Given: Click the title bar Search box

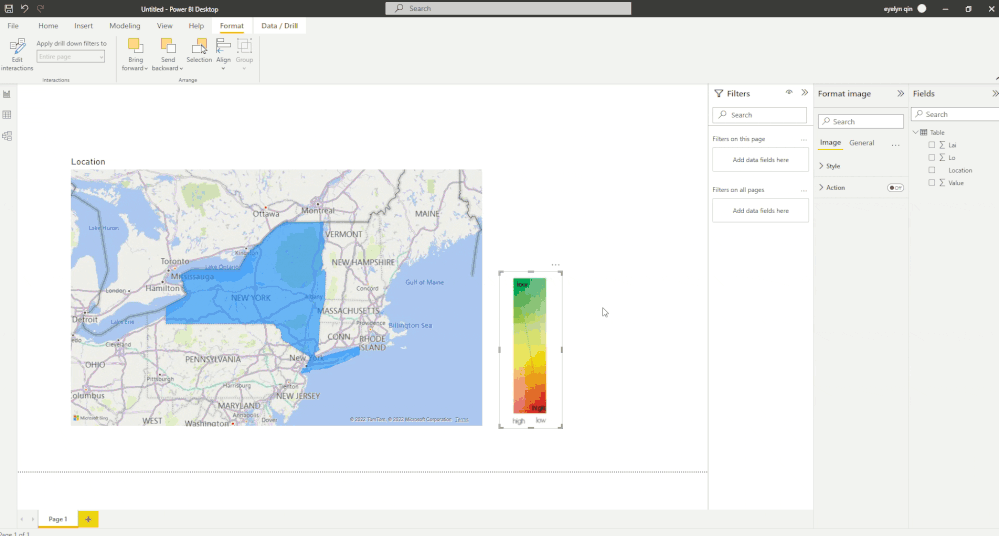Looking at the screenshot, I should tap(508, 8).
